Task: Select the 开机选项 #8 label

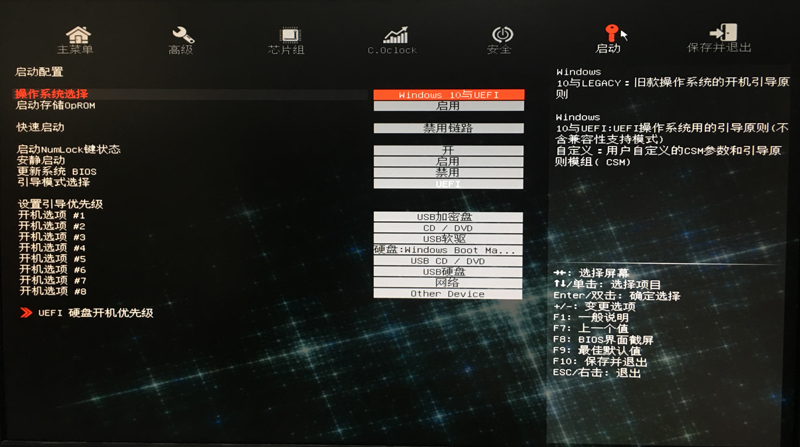Action: point(53,291)
